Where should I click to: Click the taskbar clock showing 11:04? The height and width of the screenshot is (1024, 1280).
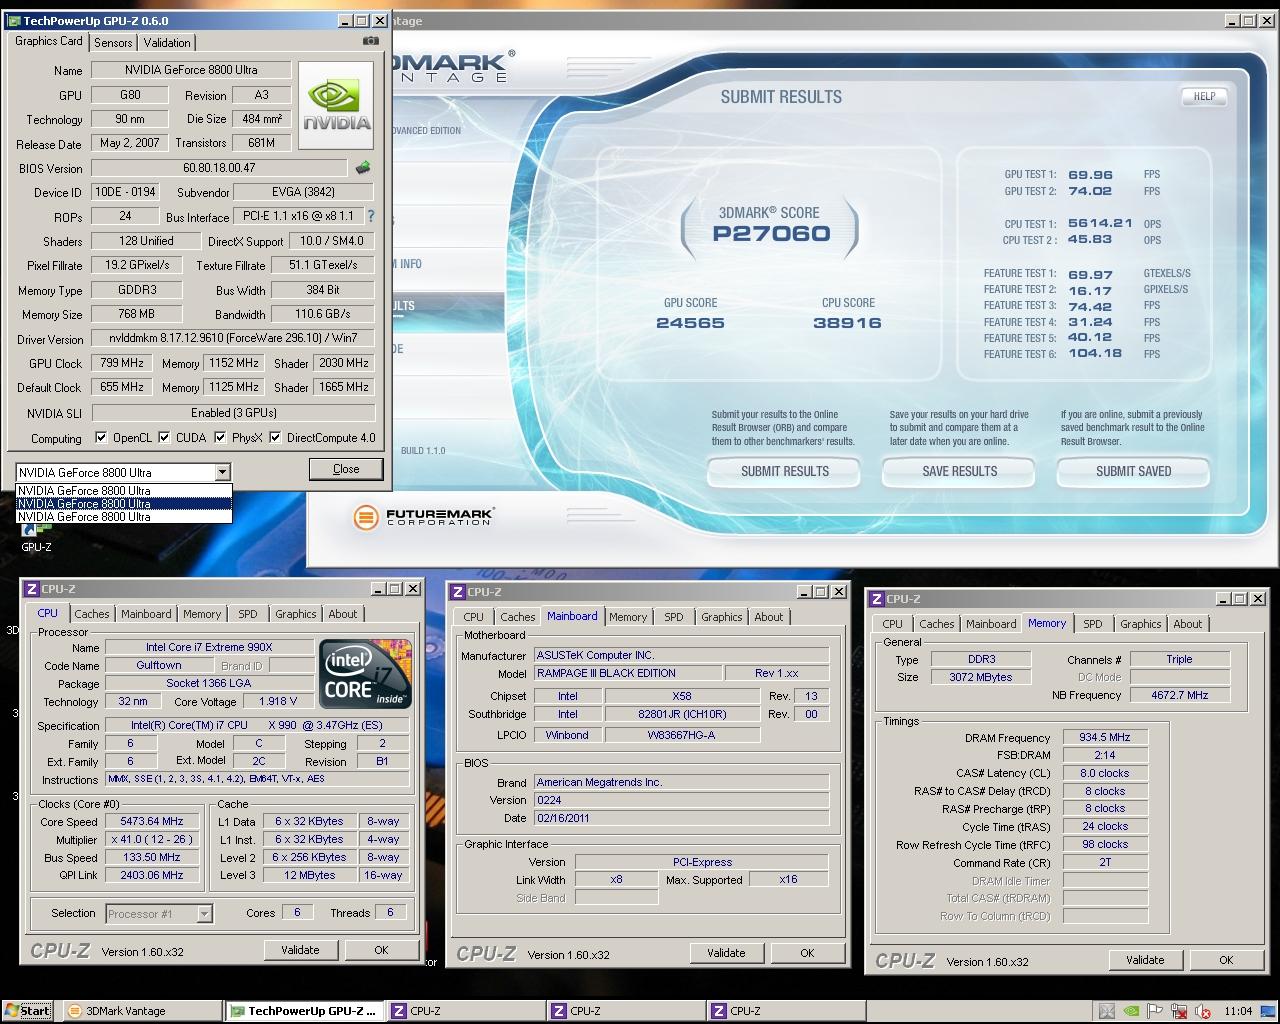point(1238,1011)
